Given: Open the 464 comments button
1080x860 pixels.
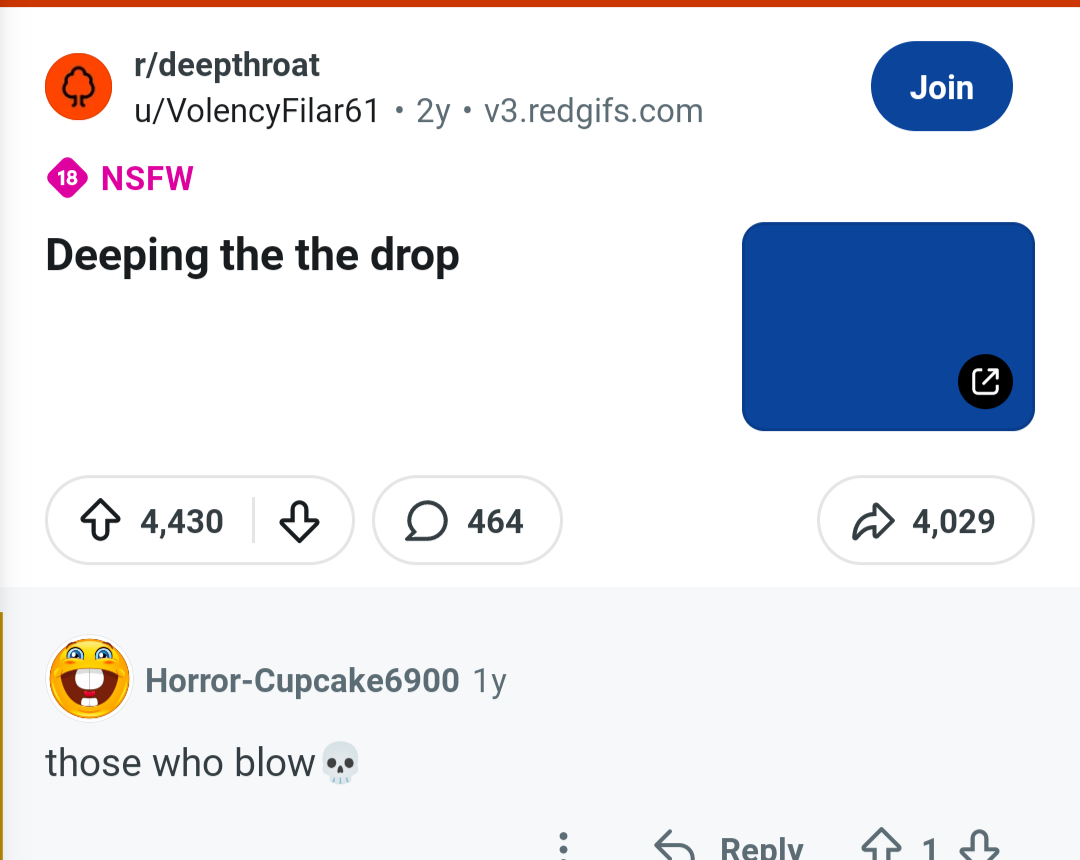Looking at the screenshot, I should pyautogui.click(x=466, y=521).
